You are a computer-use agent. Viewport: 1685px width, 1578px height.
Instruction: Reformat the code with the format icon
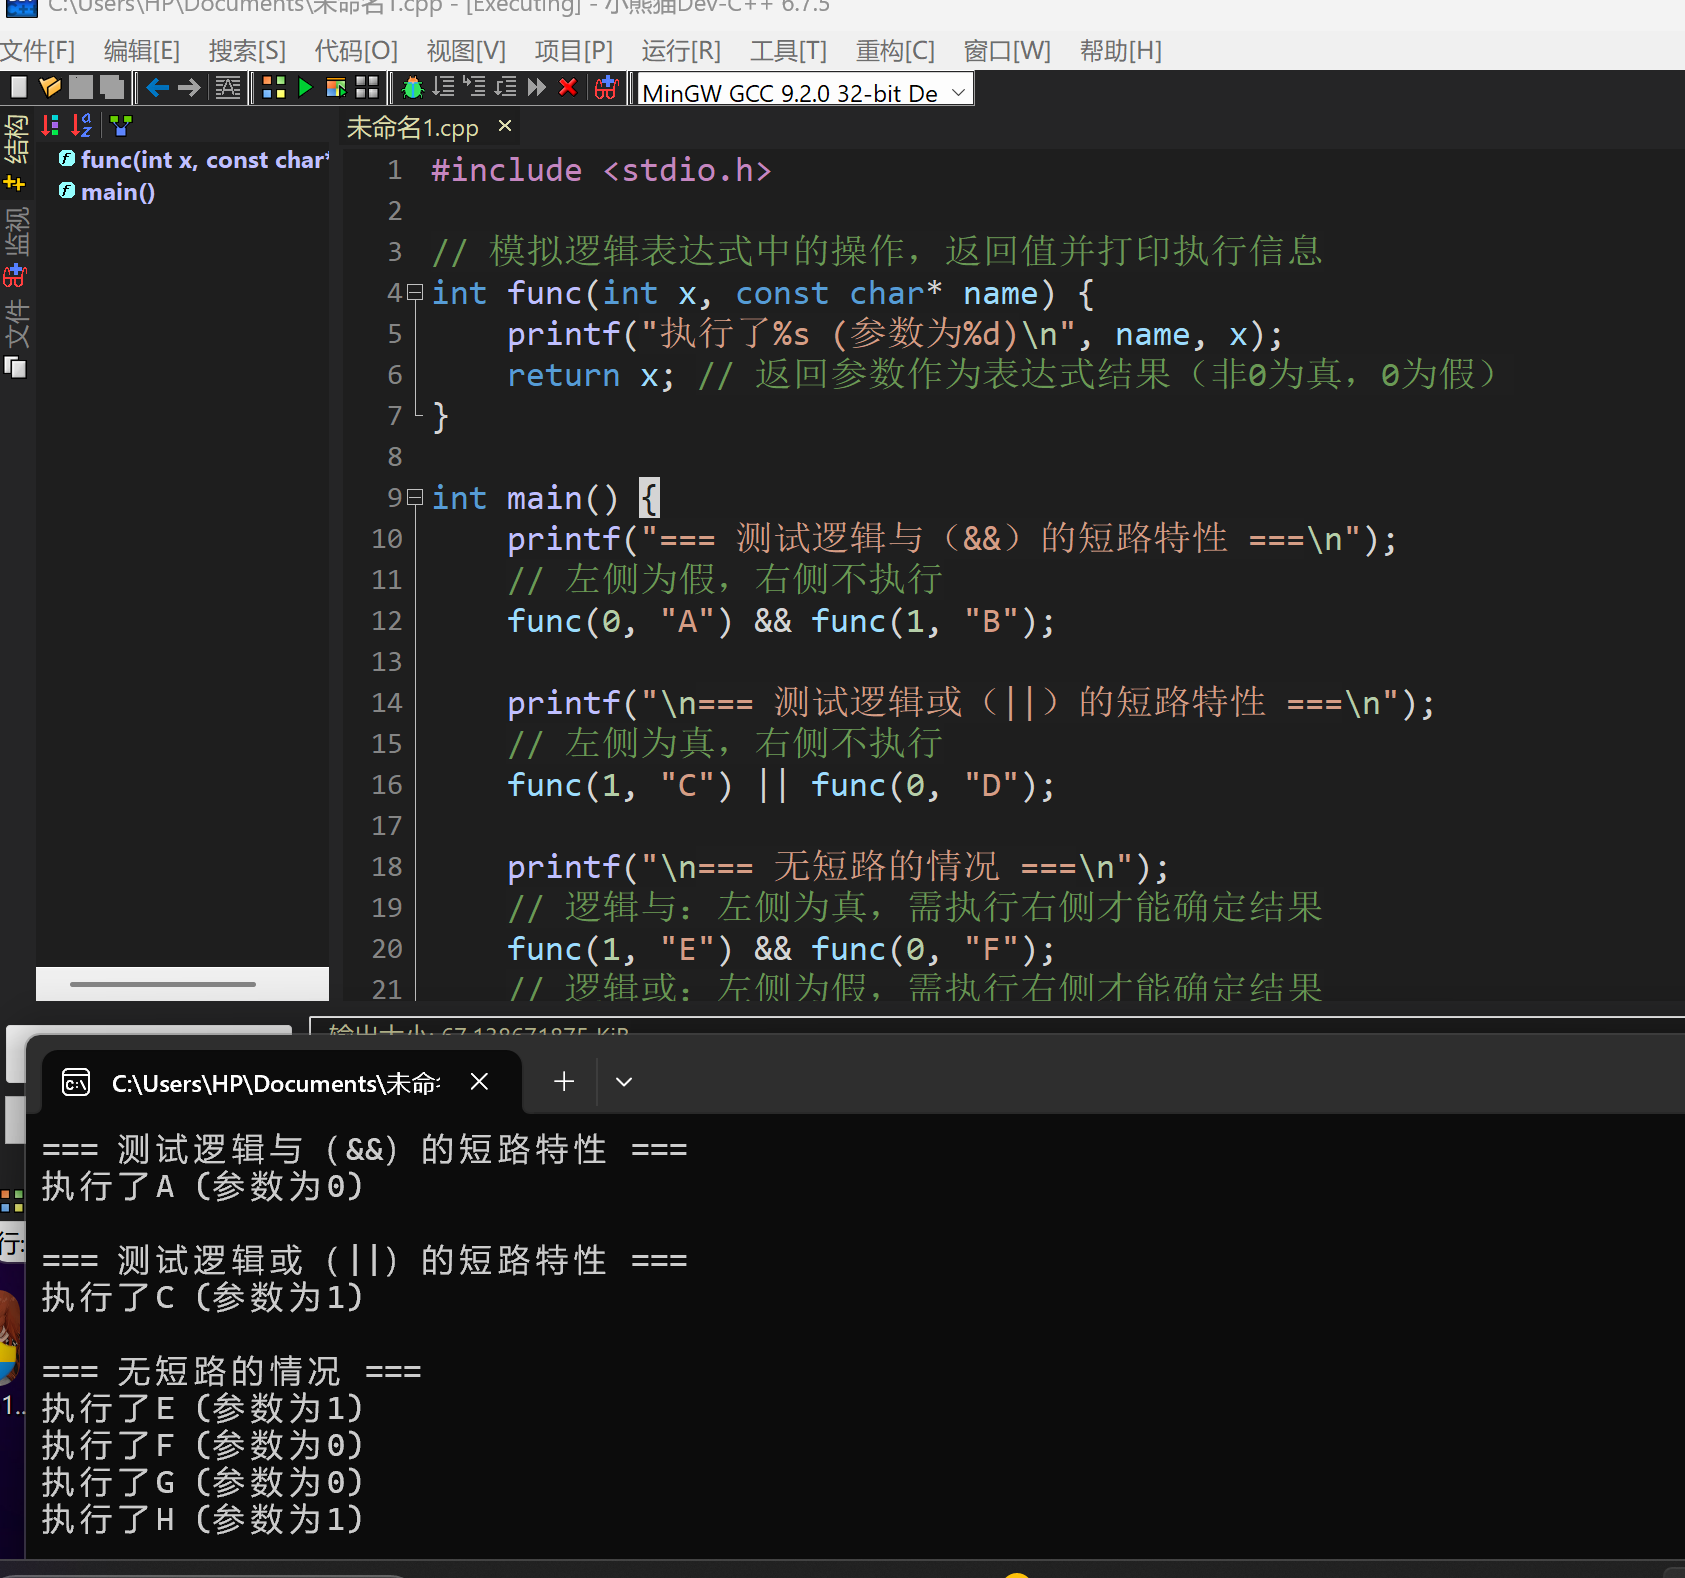pos(228,88)
